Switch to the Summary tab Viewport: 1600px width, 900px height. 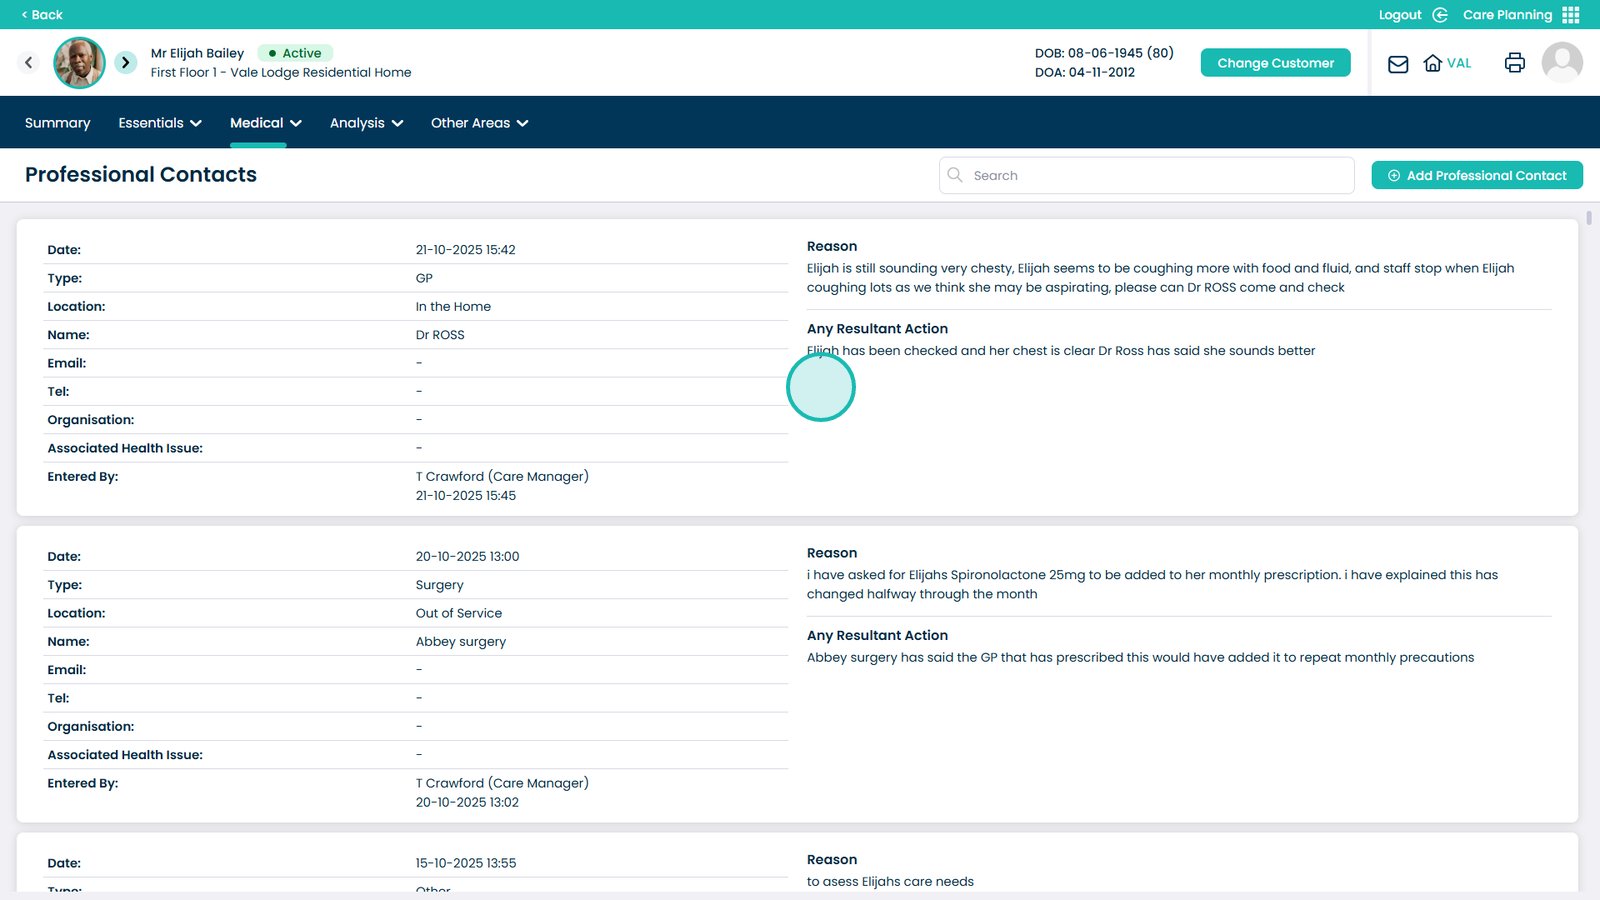point(57,123)
